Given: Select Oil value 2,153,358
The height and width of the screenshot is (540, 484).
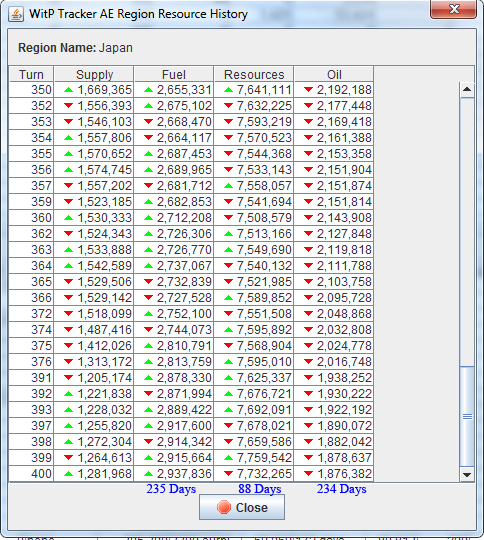Looking at the screenshot, I should point(334,154).
